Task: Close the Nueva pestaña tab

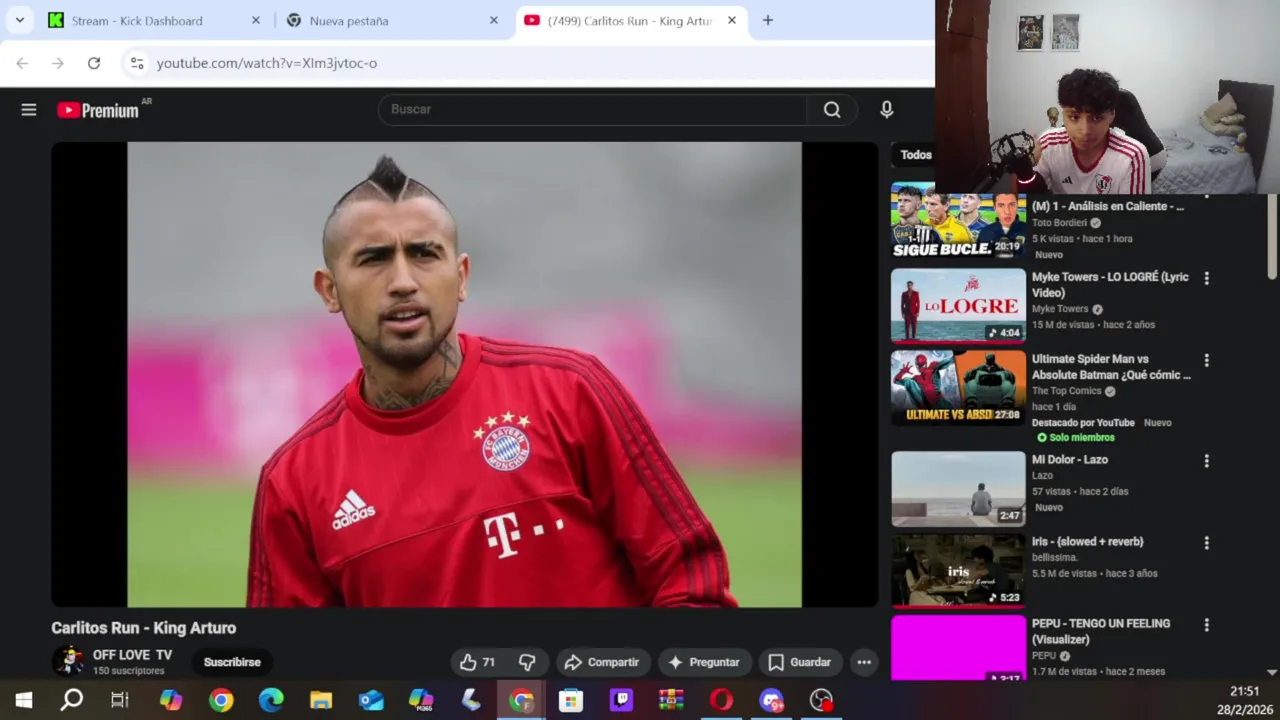Action: [x=493, y=21]
